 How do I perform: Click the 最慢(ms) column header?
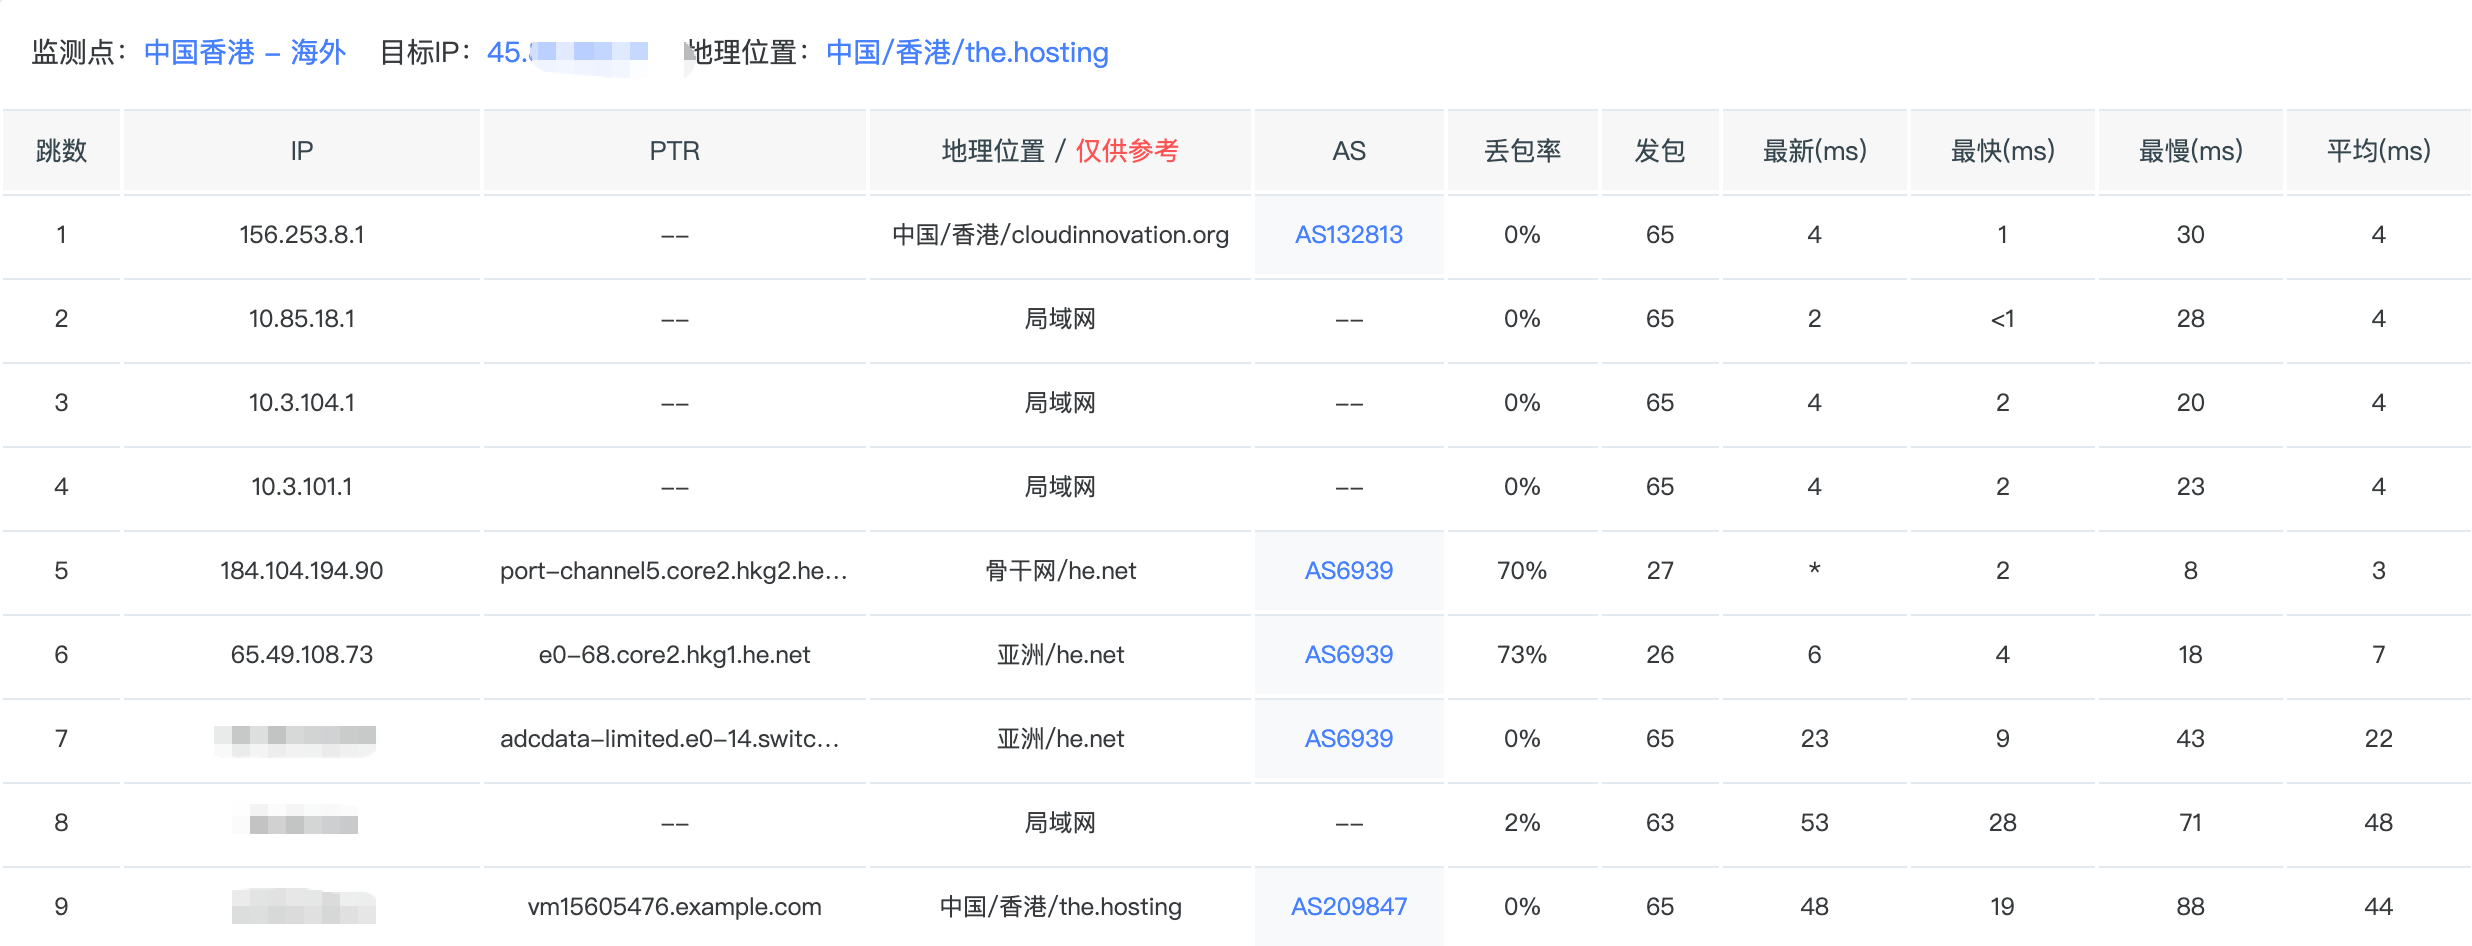[x=2190, y=151]
